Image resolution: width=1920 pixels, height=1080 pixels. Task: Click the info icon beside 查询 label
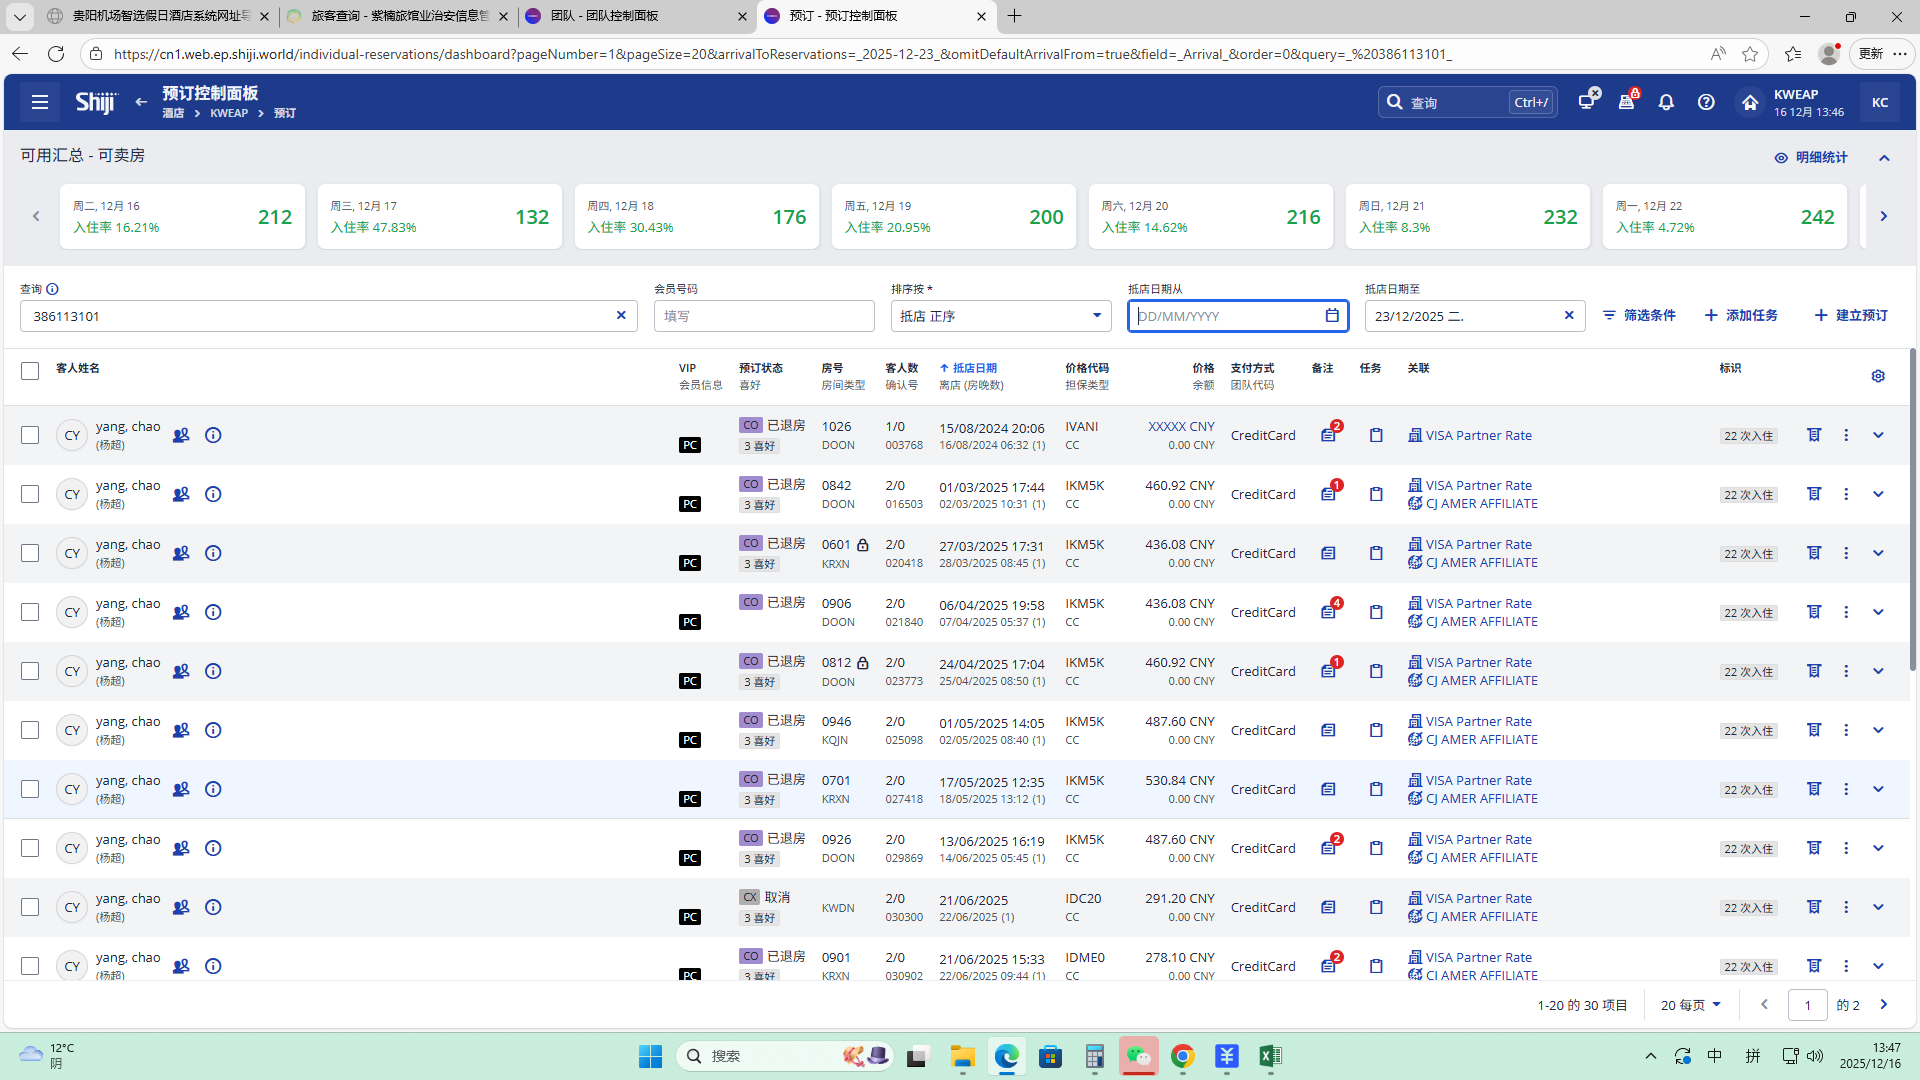point(52,289)
